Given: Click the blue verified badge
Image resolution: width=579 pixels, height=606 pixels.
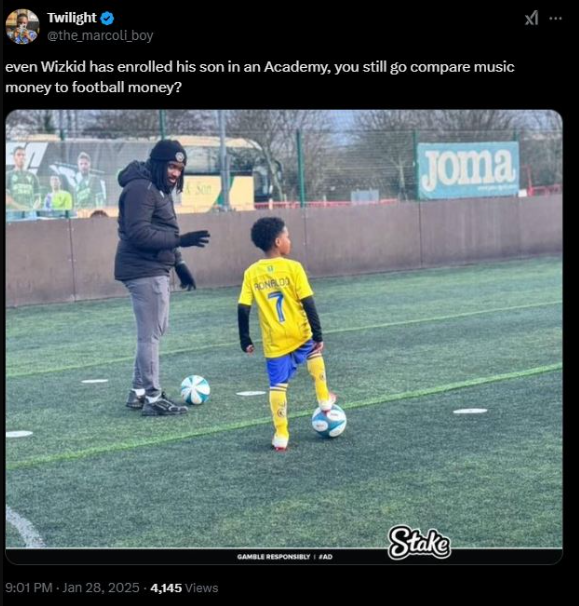Looking at the screenshot, I should pyautogui.click(x=107, y=18).
